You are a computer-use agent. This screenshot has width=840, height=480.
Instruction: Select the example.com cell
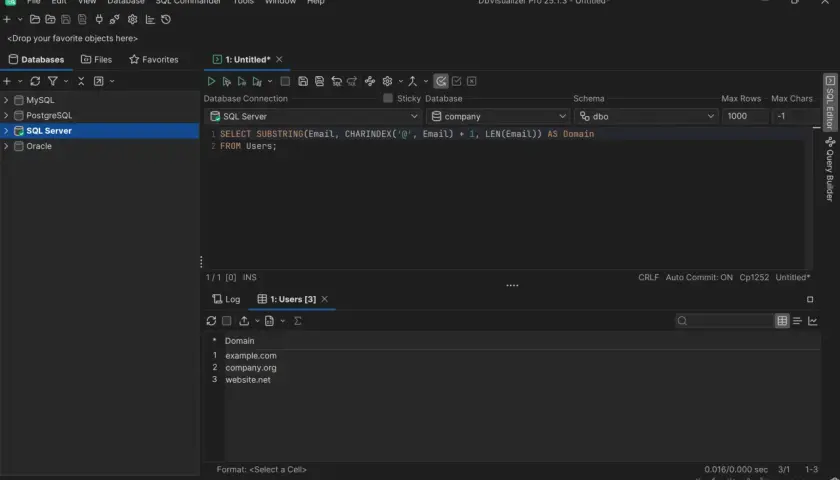[251, 356]
